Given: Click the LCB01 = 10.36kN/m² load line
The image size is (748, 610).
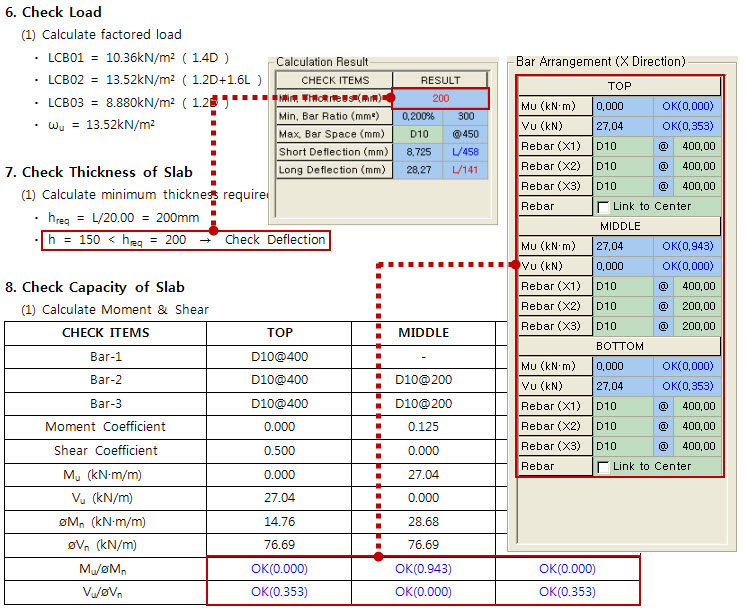Looking at the screenshot, I should pos(138,58).
